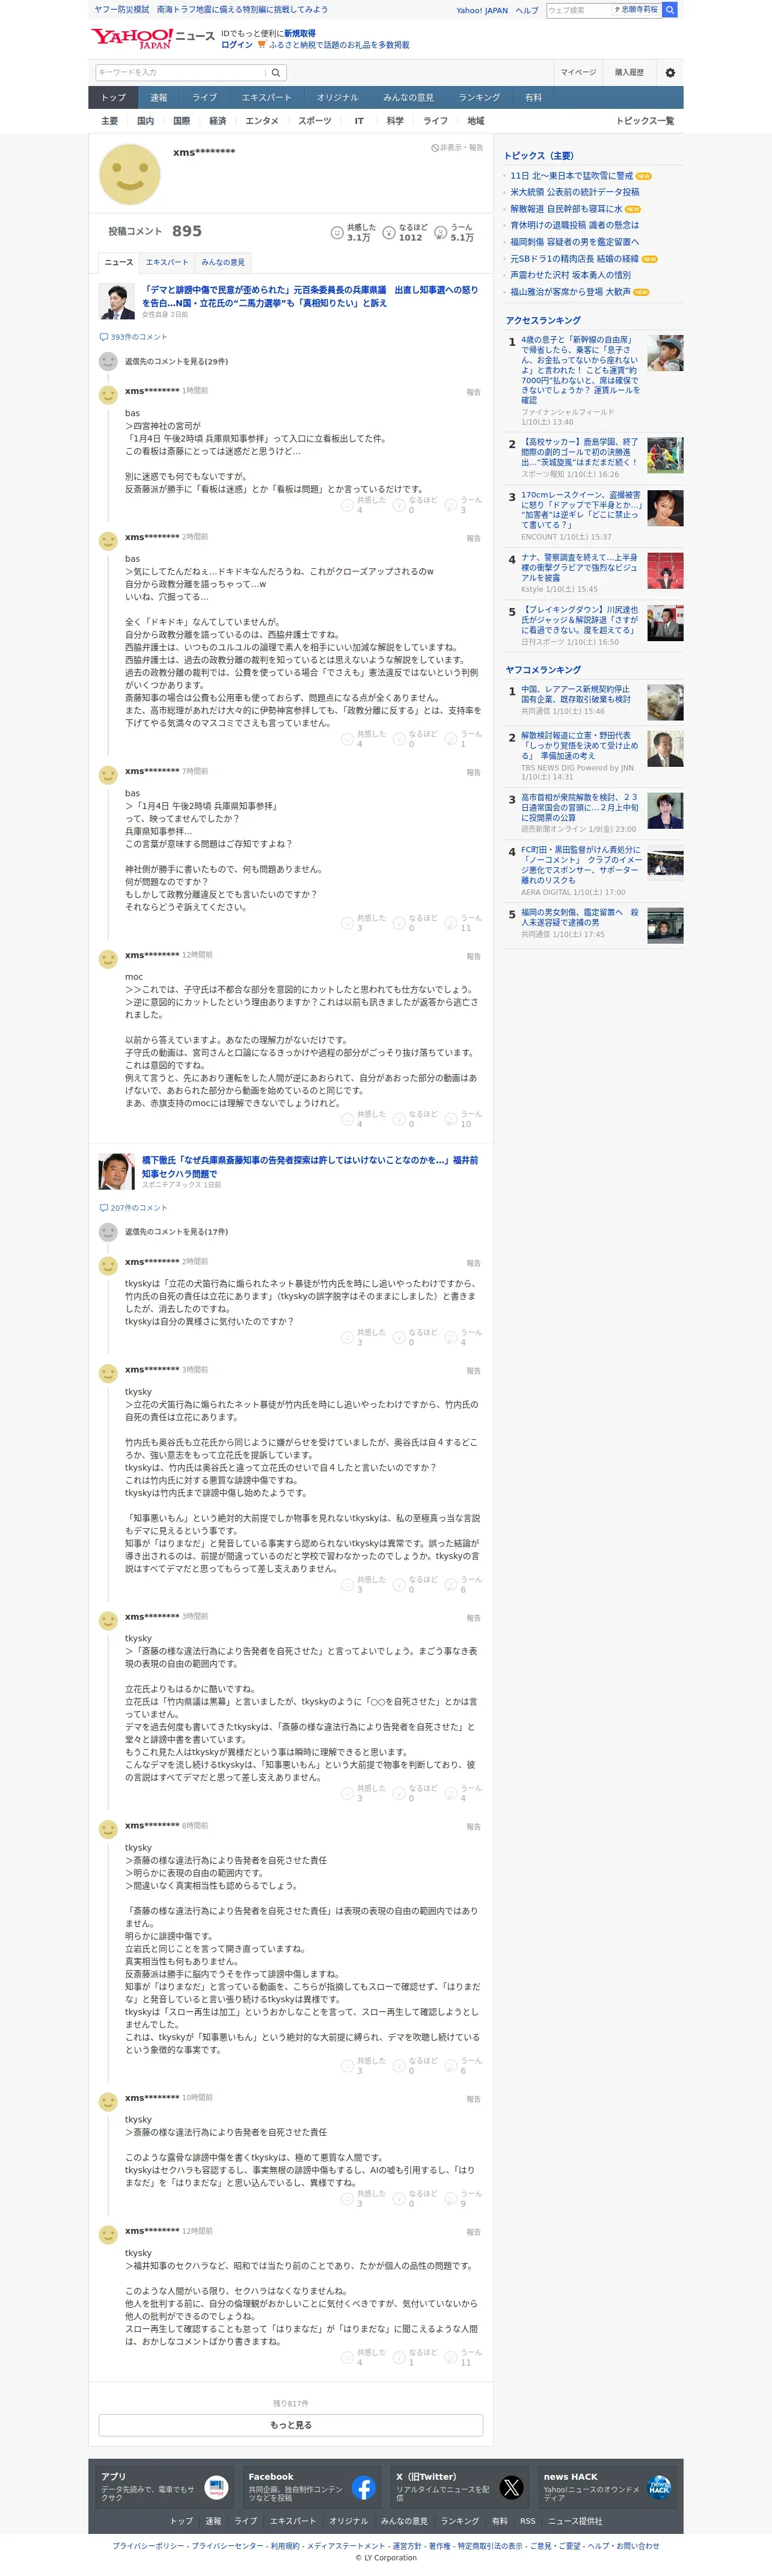Expand 返信先のコメントを見る(29件)
Image resolution: width=772 pixels, height=2576 pixels.
pyautogui.click(x=176, y=362)
